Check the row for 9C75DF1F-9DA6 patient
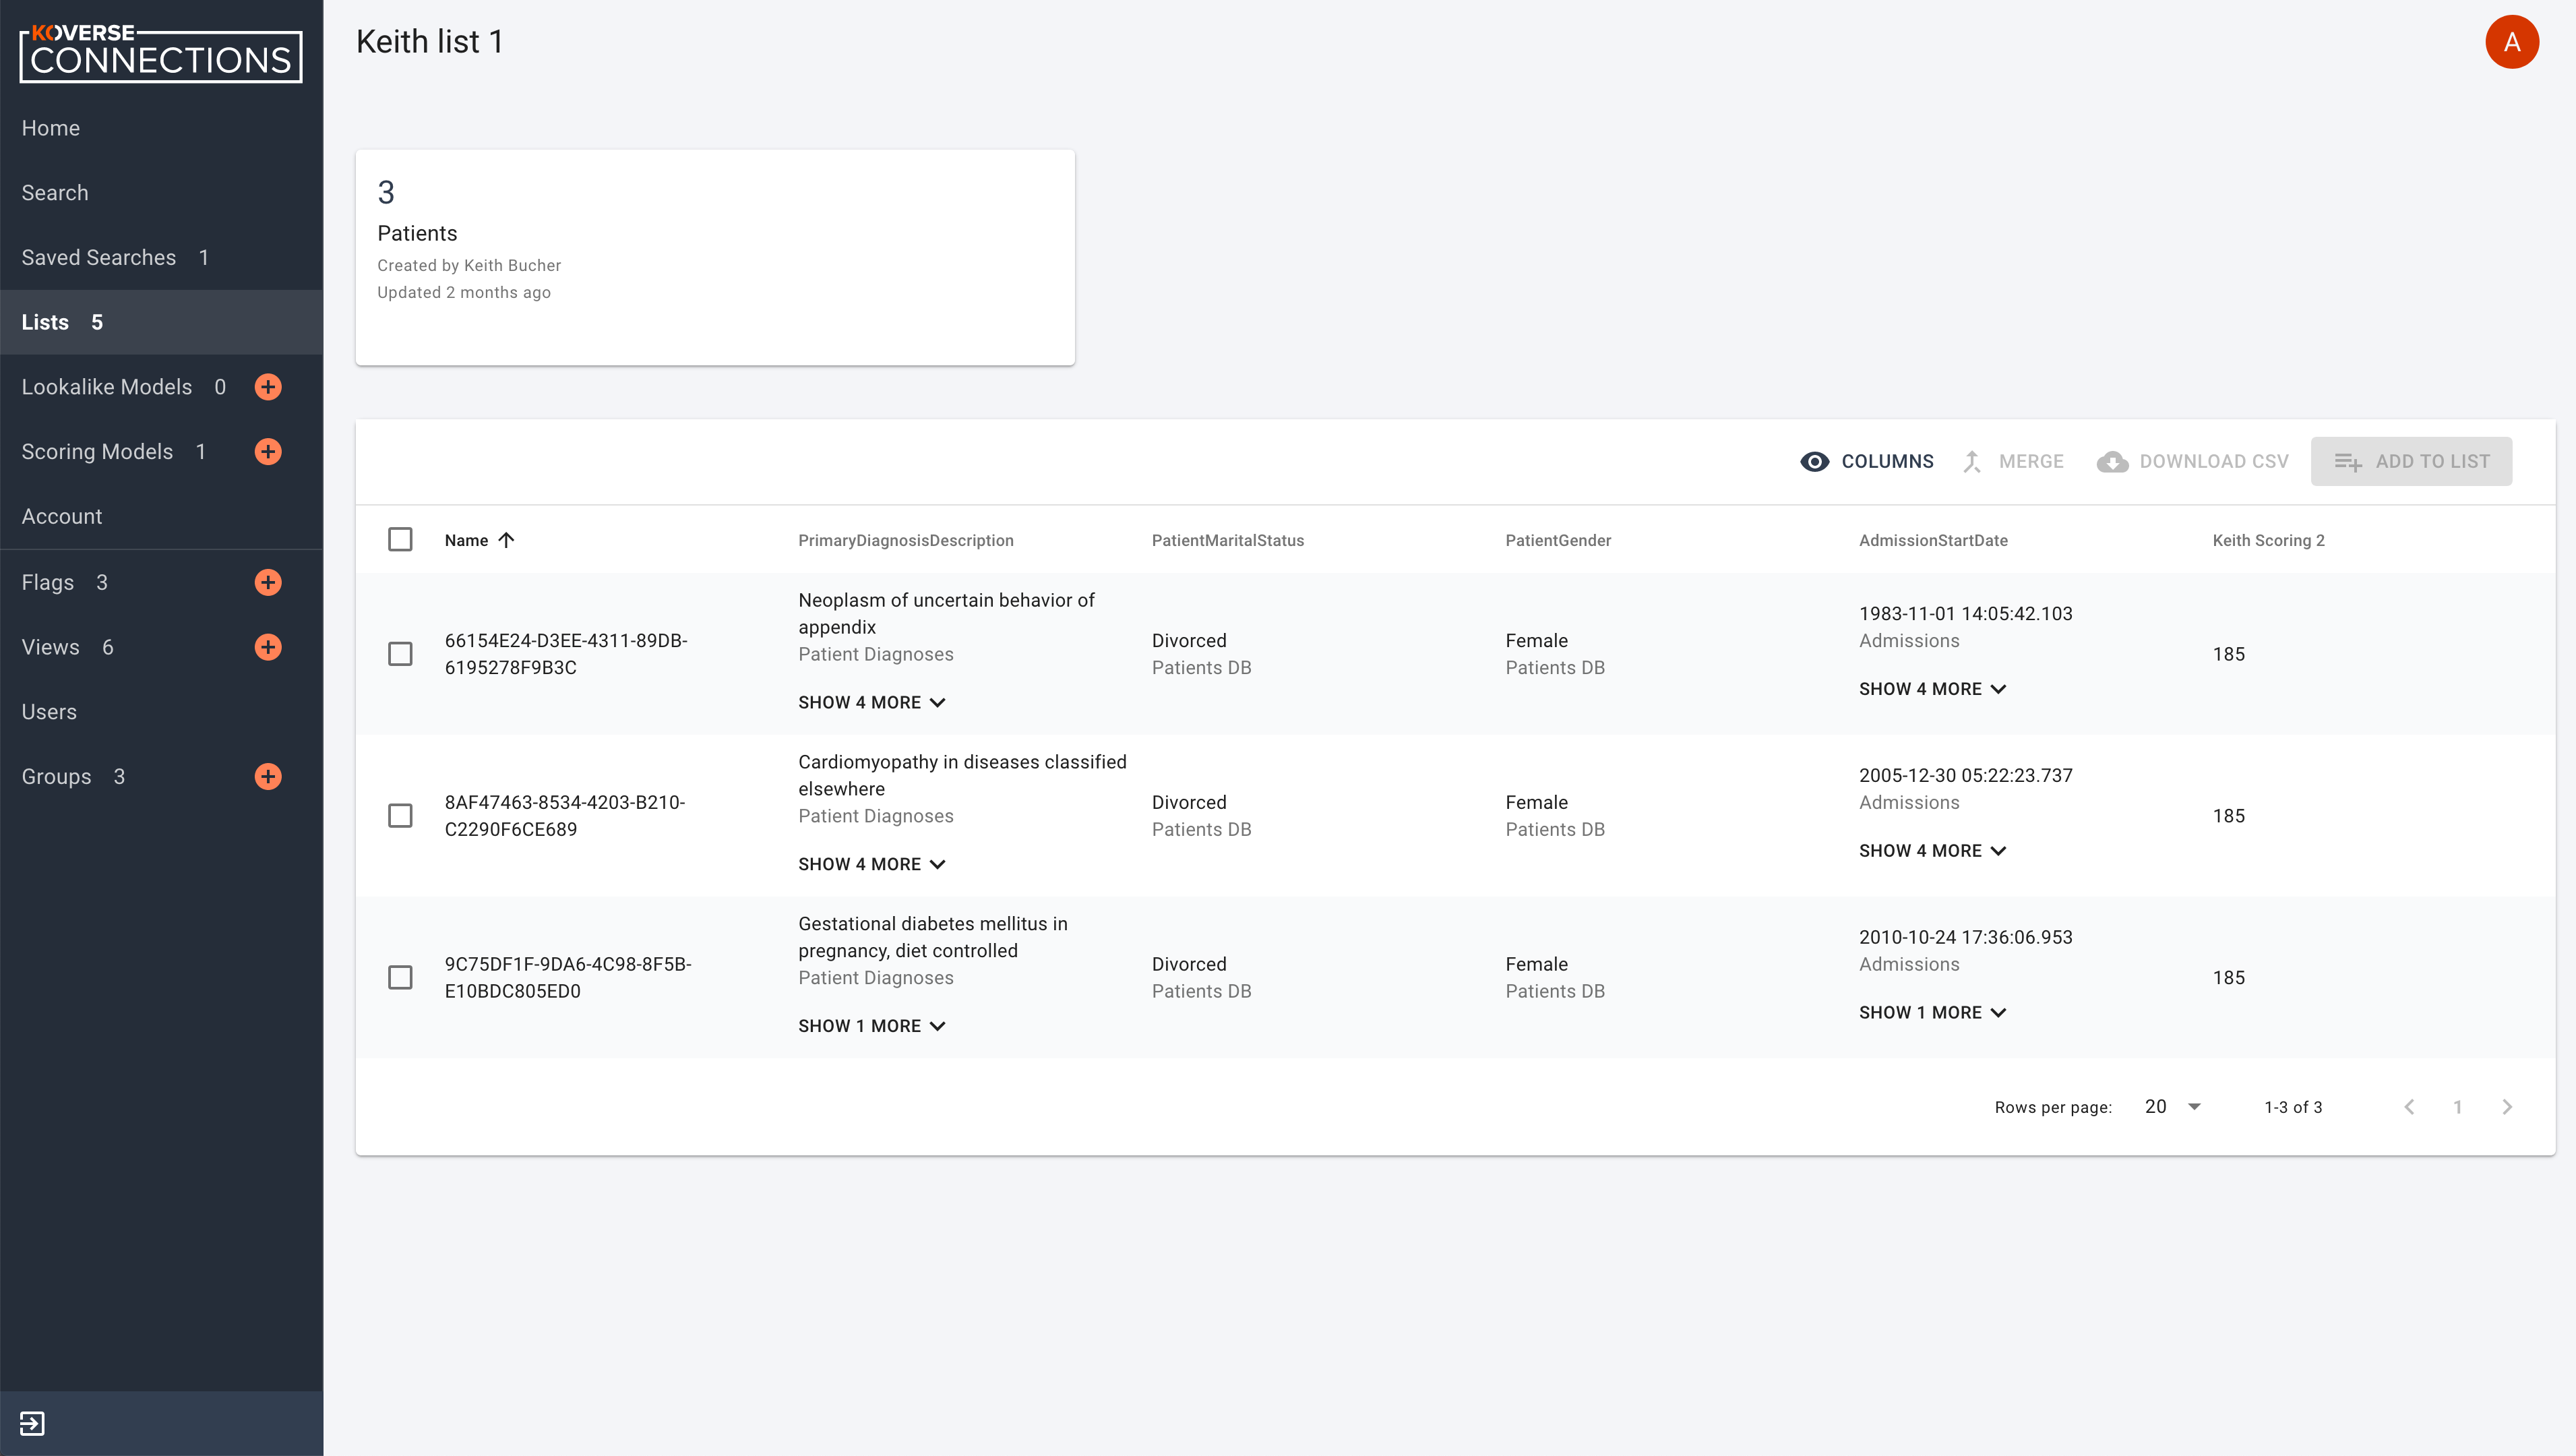2576x1456 pixels. [400, 978]
